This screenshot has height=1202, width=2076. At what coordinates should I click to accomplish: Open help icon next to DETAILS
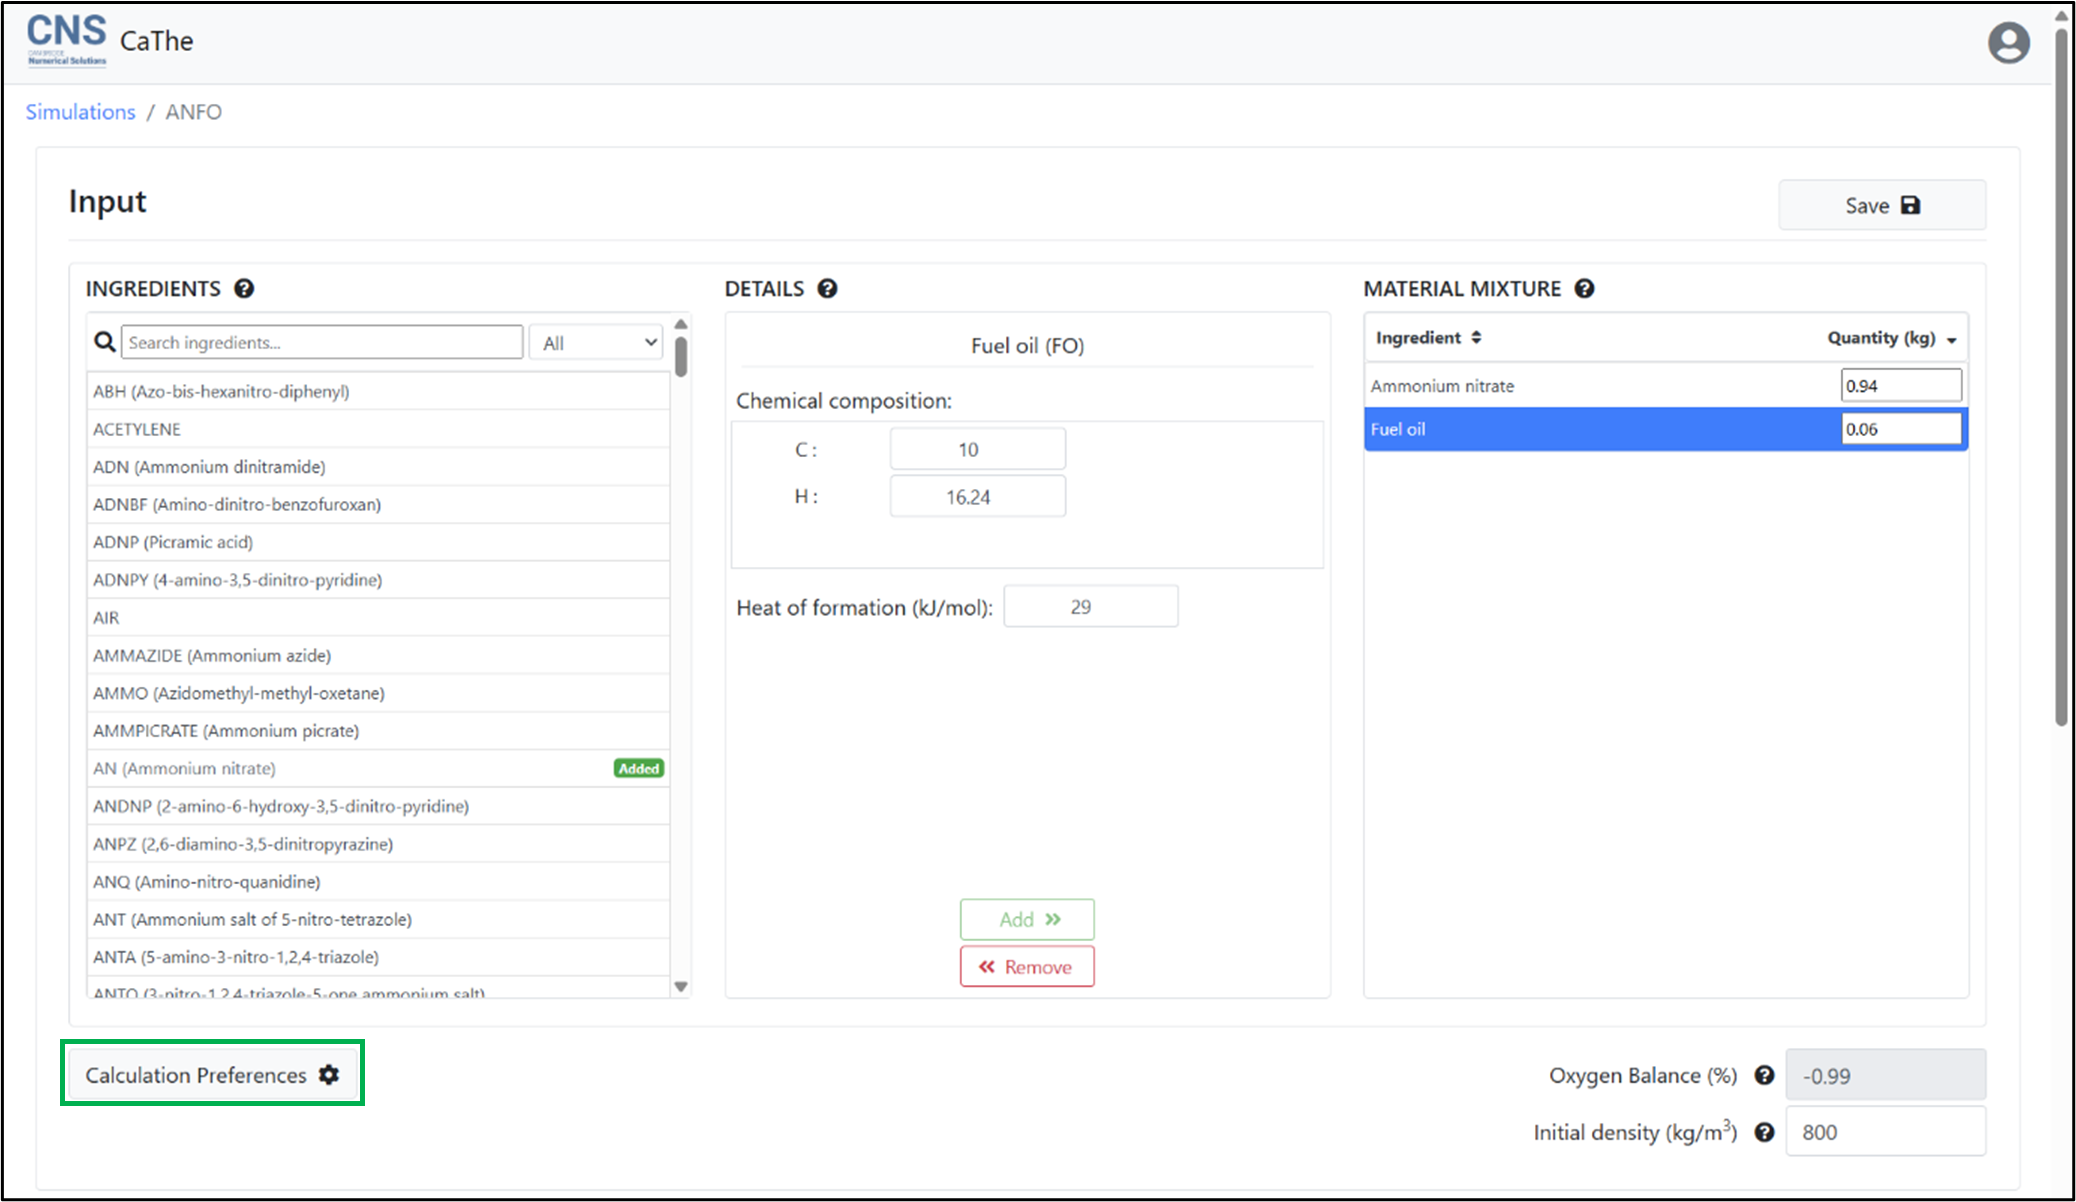click(x=827, y=289)
